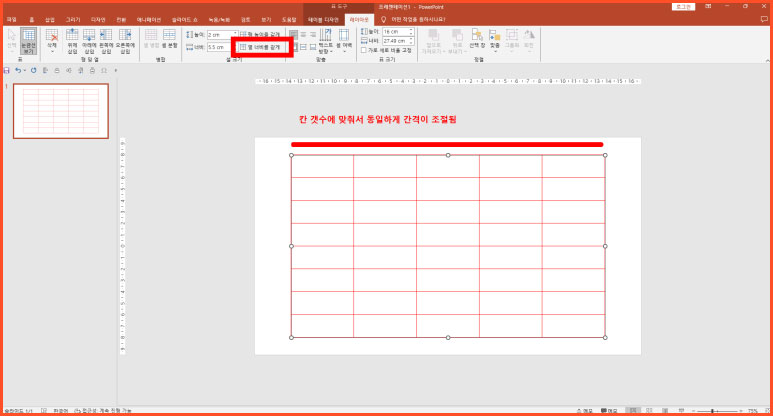773x416 pixels.
Task: Click the 75% zoom level
Action: (x=752, y=411)
